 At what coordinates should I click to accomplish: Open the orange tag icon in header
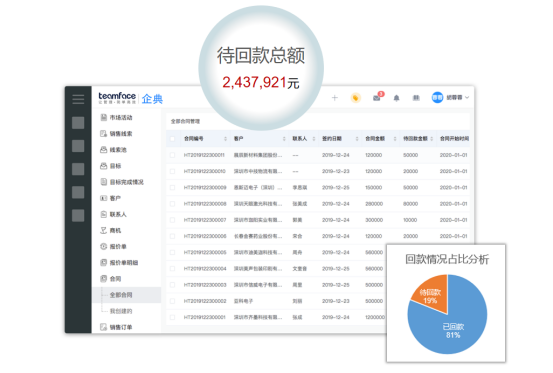click(356, 98)
